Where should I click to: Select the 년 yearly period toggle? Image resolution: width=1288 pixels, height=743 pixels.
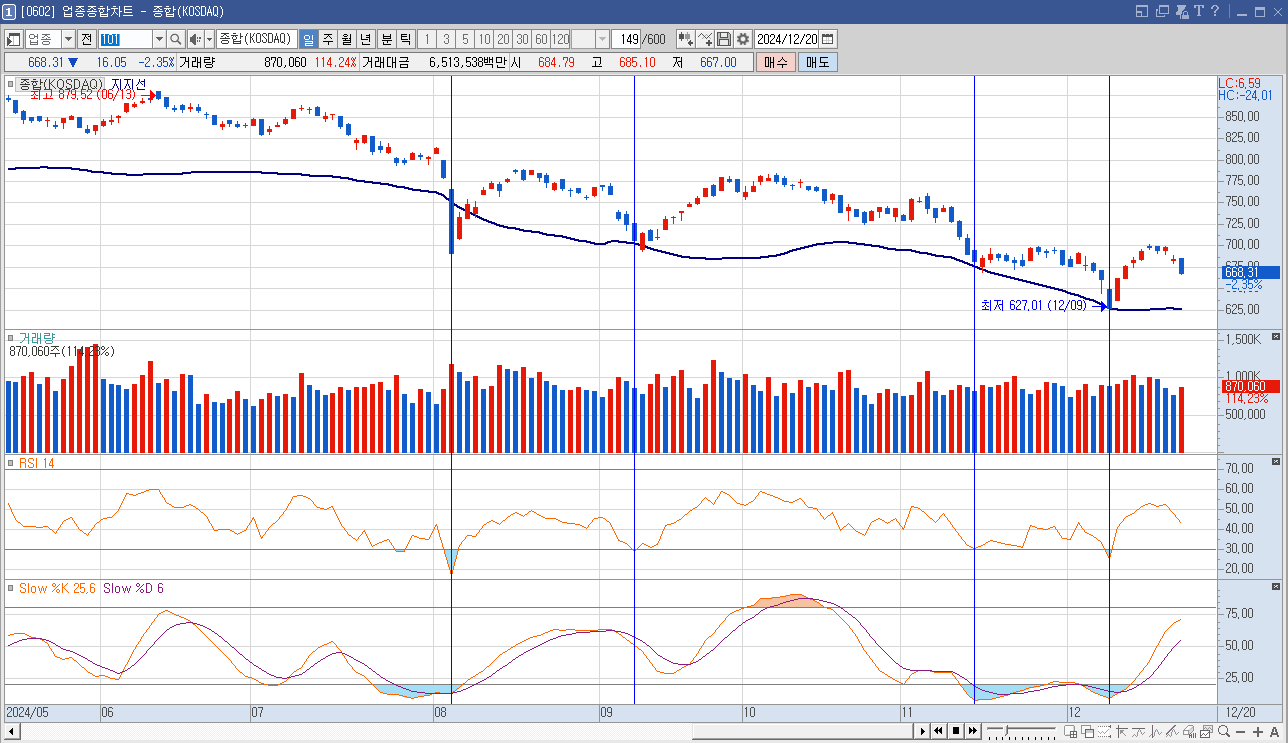point(366,39)
